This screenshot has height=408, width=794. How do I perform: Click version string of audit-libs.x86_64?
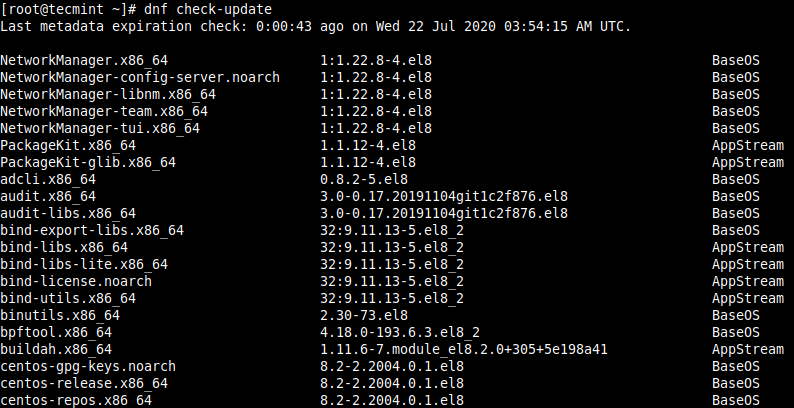[x=444, y=214]
